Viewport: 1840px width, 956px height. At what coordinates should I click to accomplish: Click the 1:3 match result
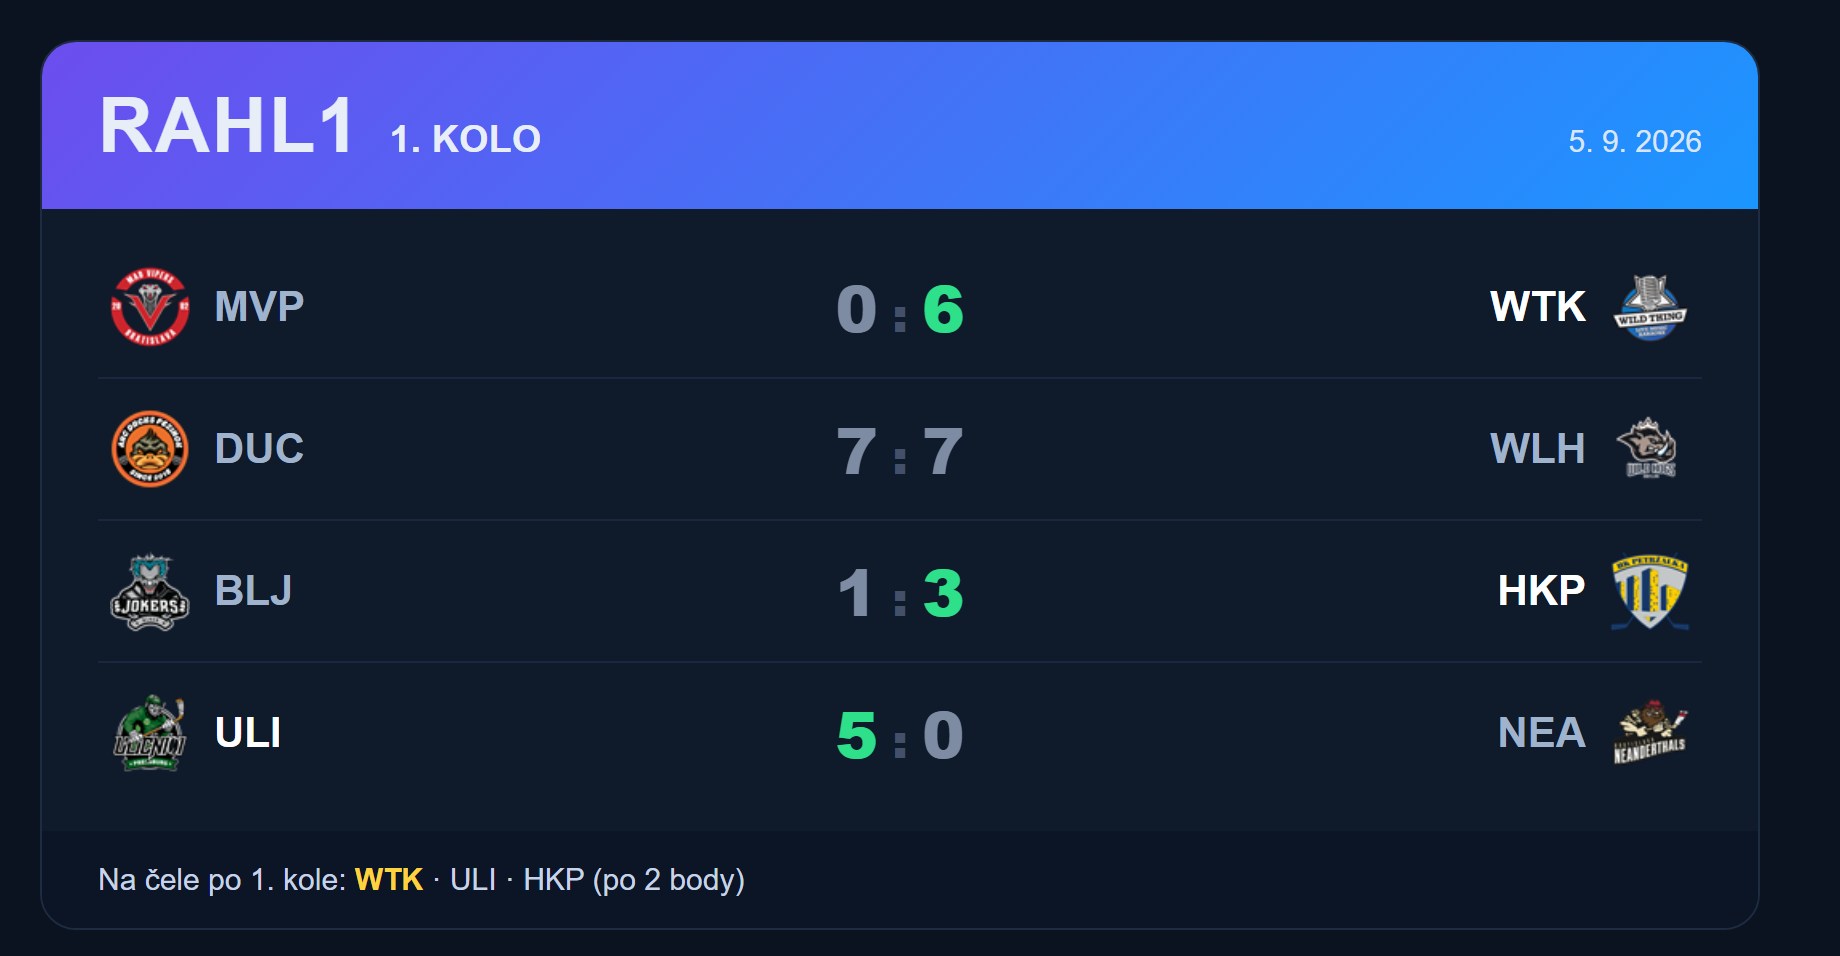point(900,593)
